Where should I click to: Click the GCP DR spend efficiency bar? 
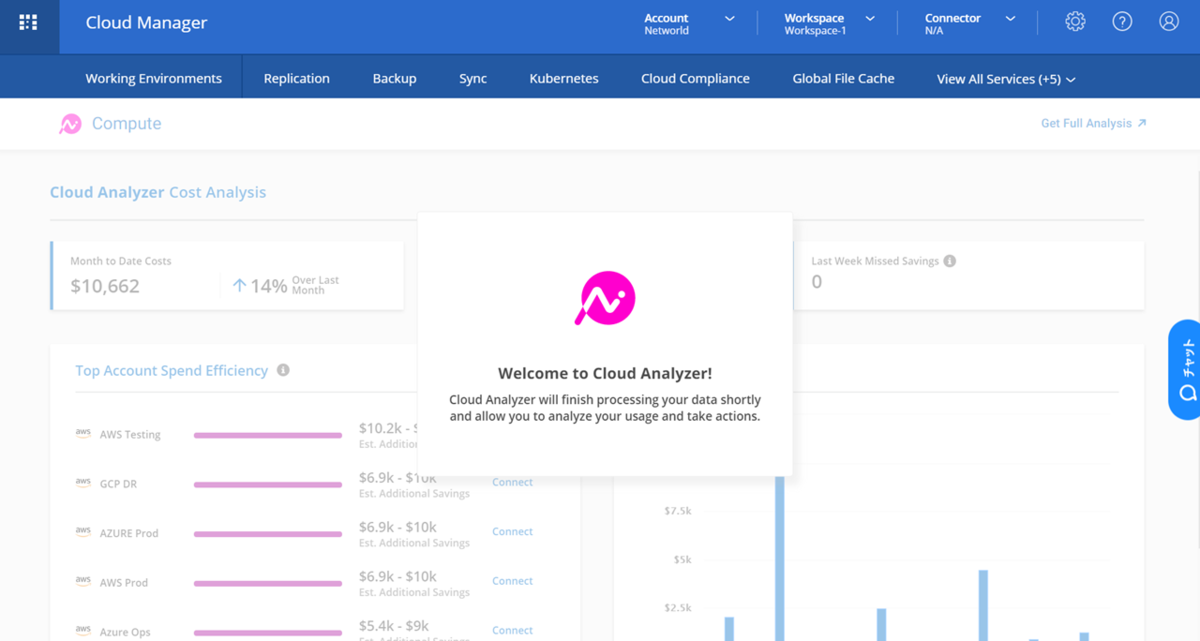pyautogui.click(x=268, y=484)
